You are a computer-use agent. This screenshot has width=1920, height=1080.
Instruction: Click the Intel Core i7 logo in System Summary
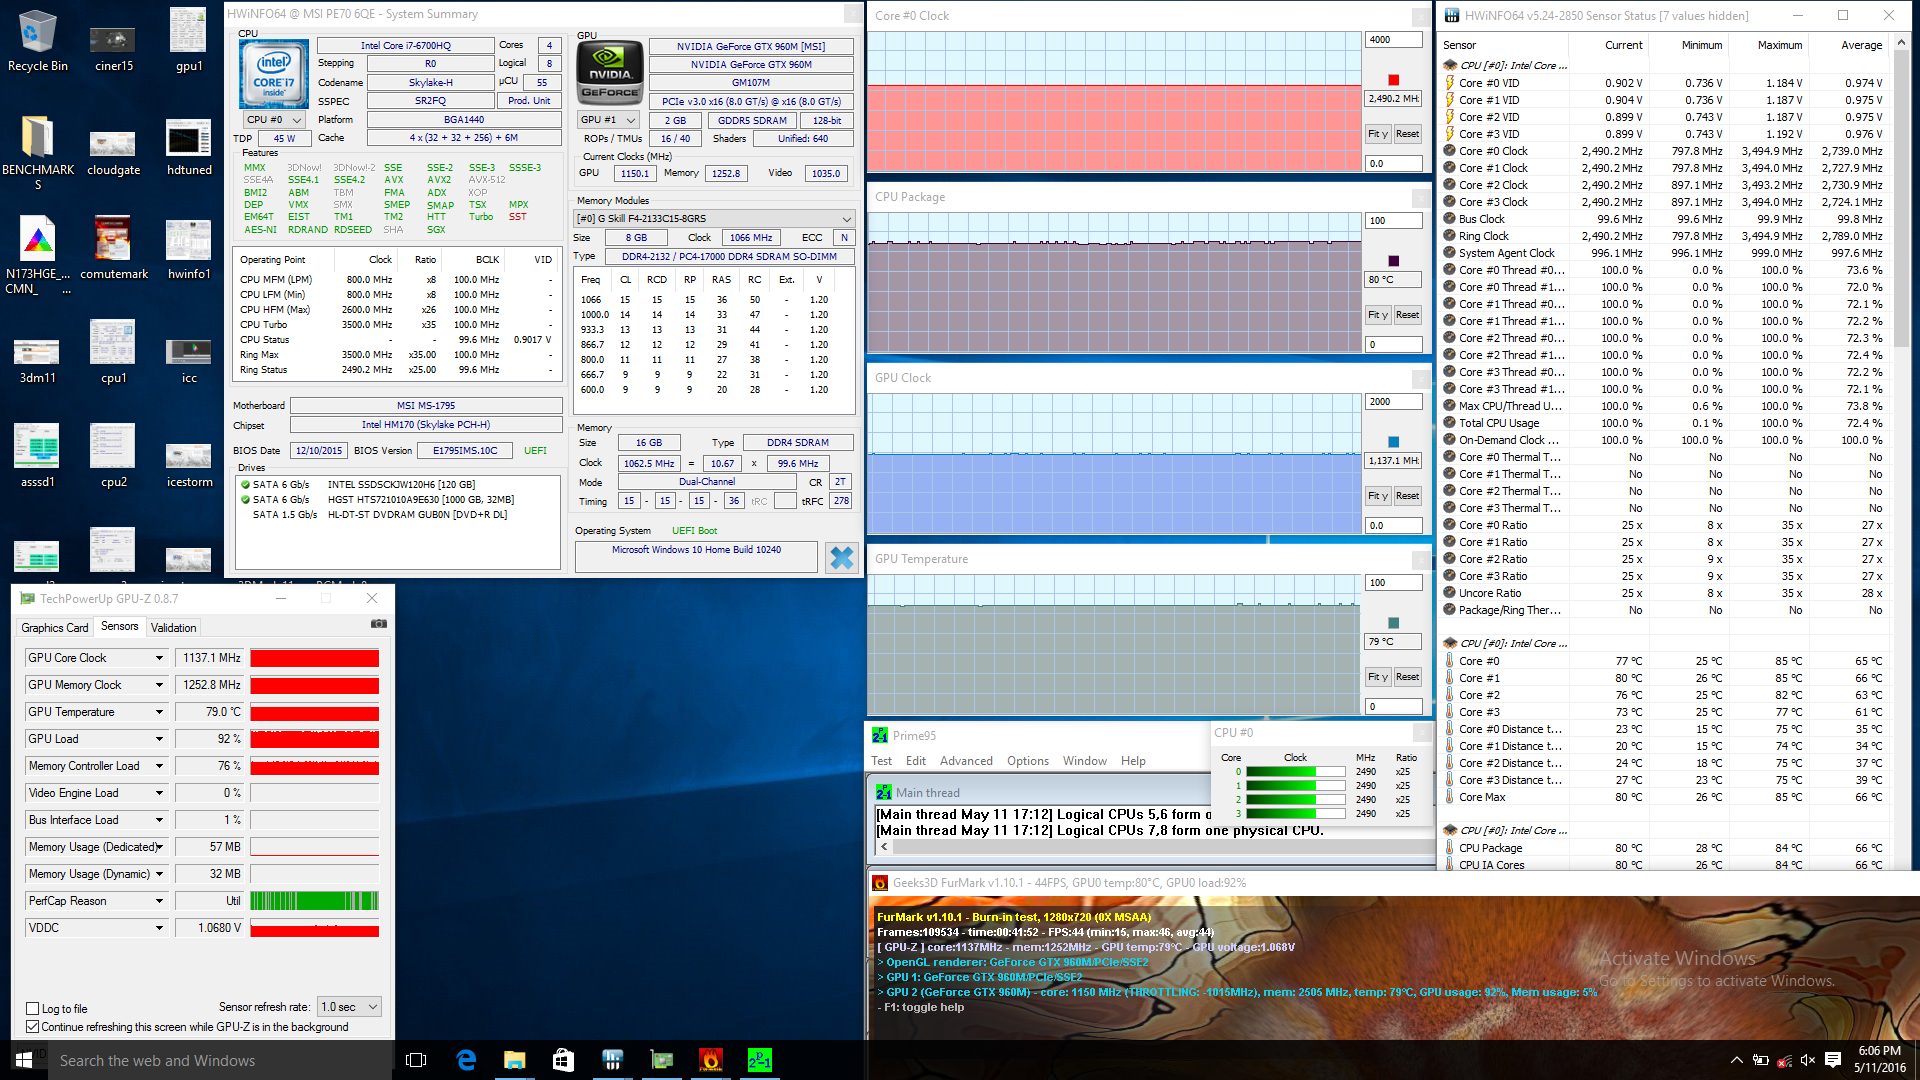pos(274,74)
